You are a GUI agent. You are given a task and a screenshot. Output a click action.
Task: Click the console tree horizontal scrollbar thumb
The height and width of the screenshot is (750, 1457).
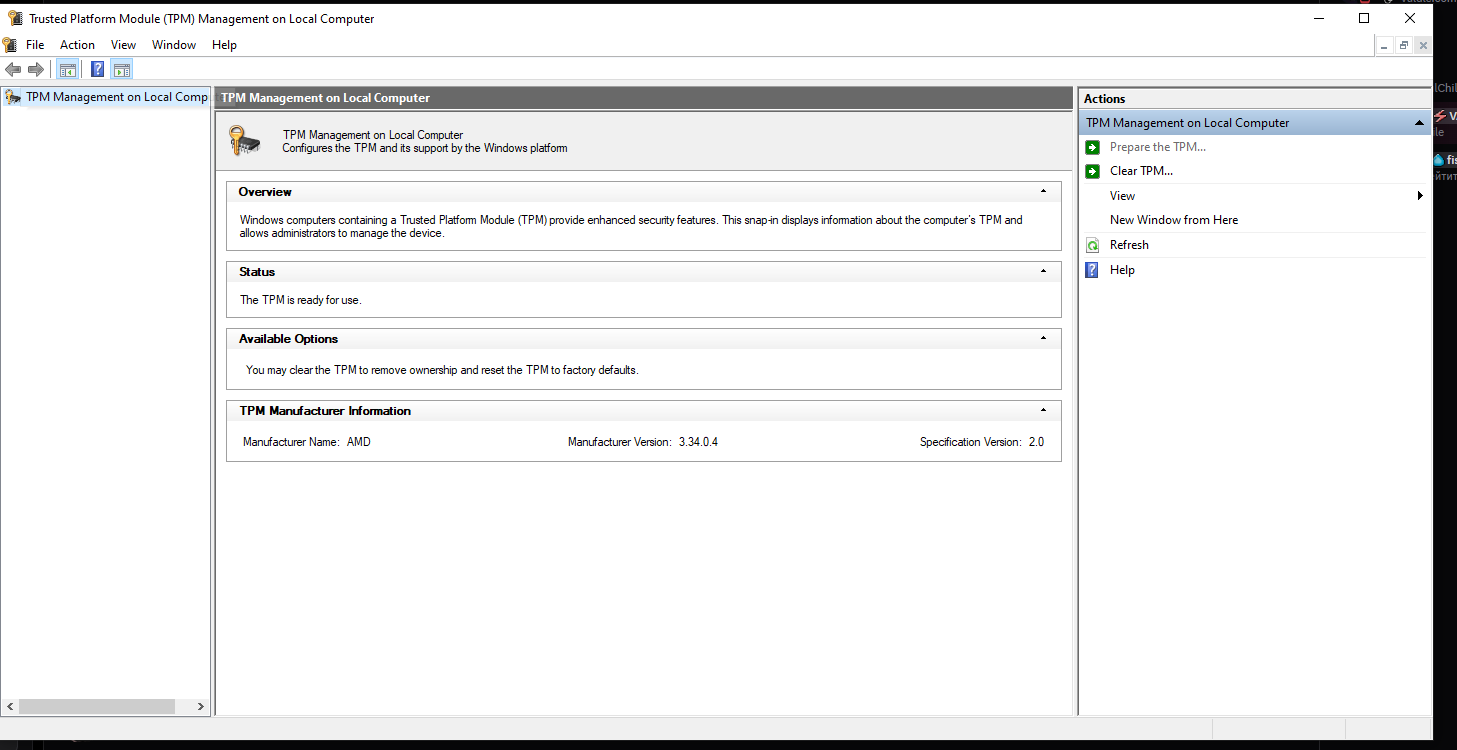click(97, 706)
